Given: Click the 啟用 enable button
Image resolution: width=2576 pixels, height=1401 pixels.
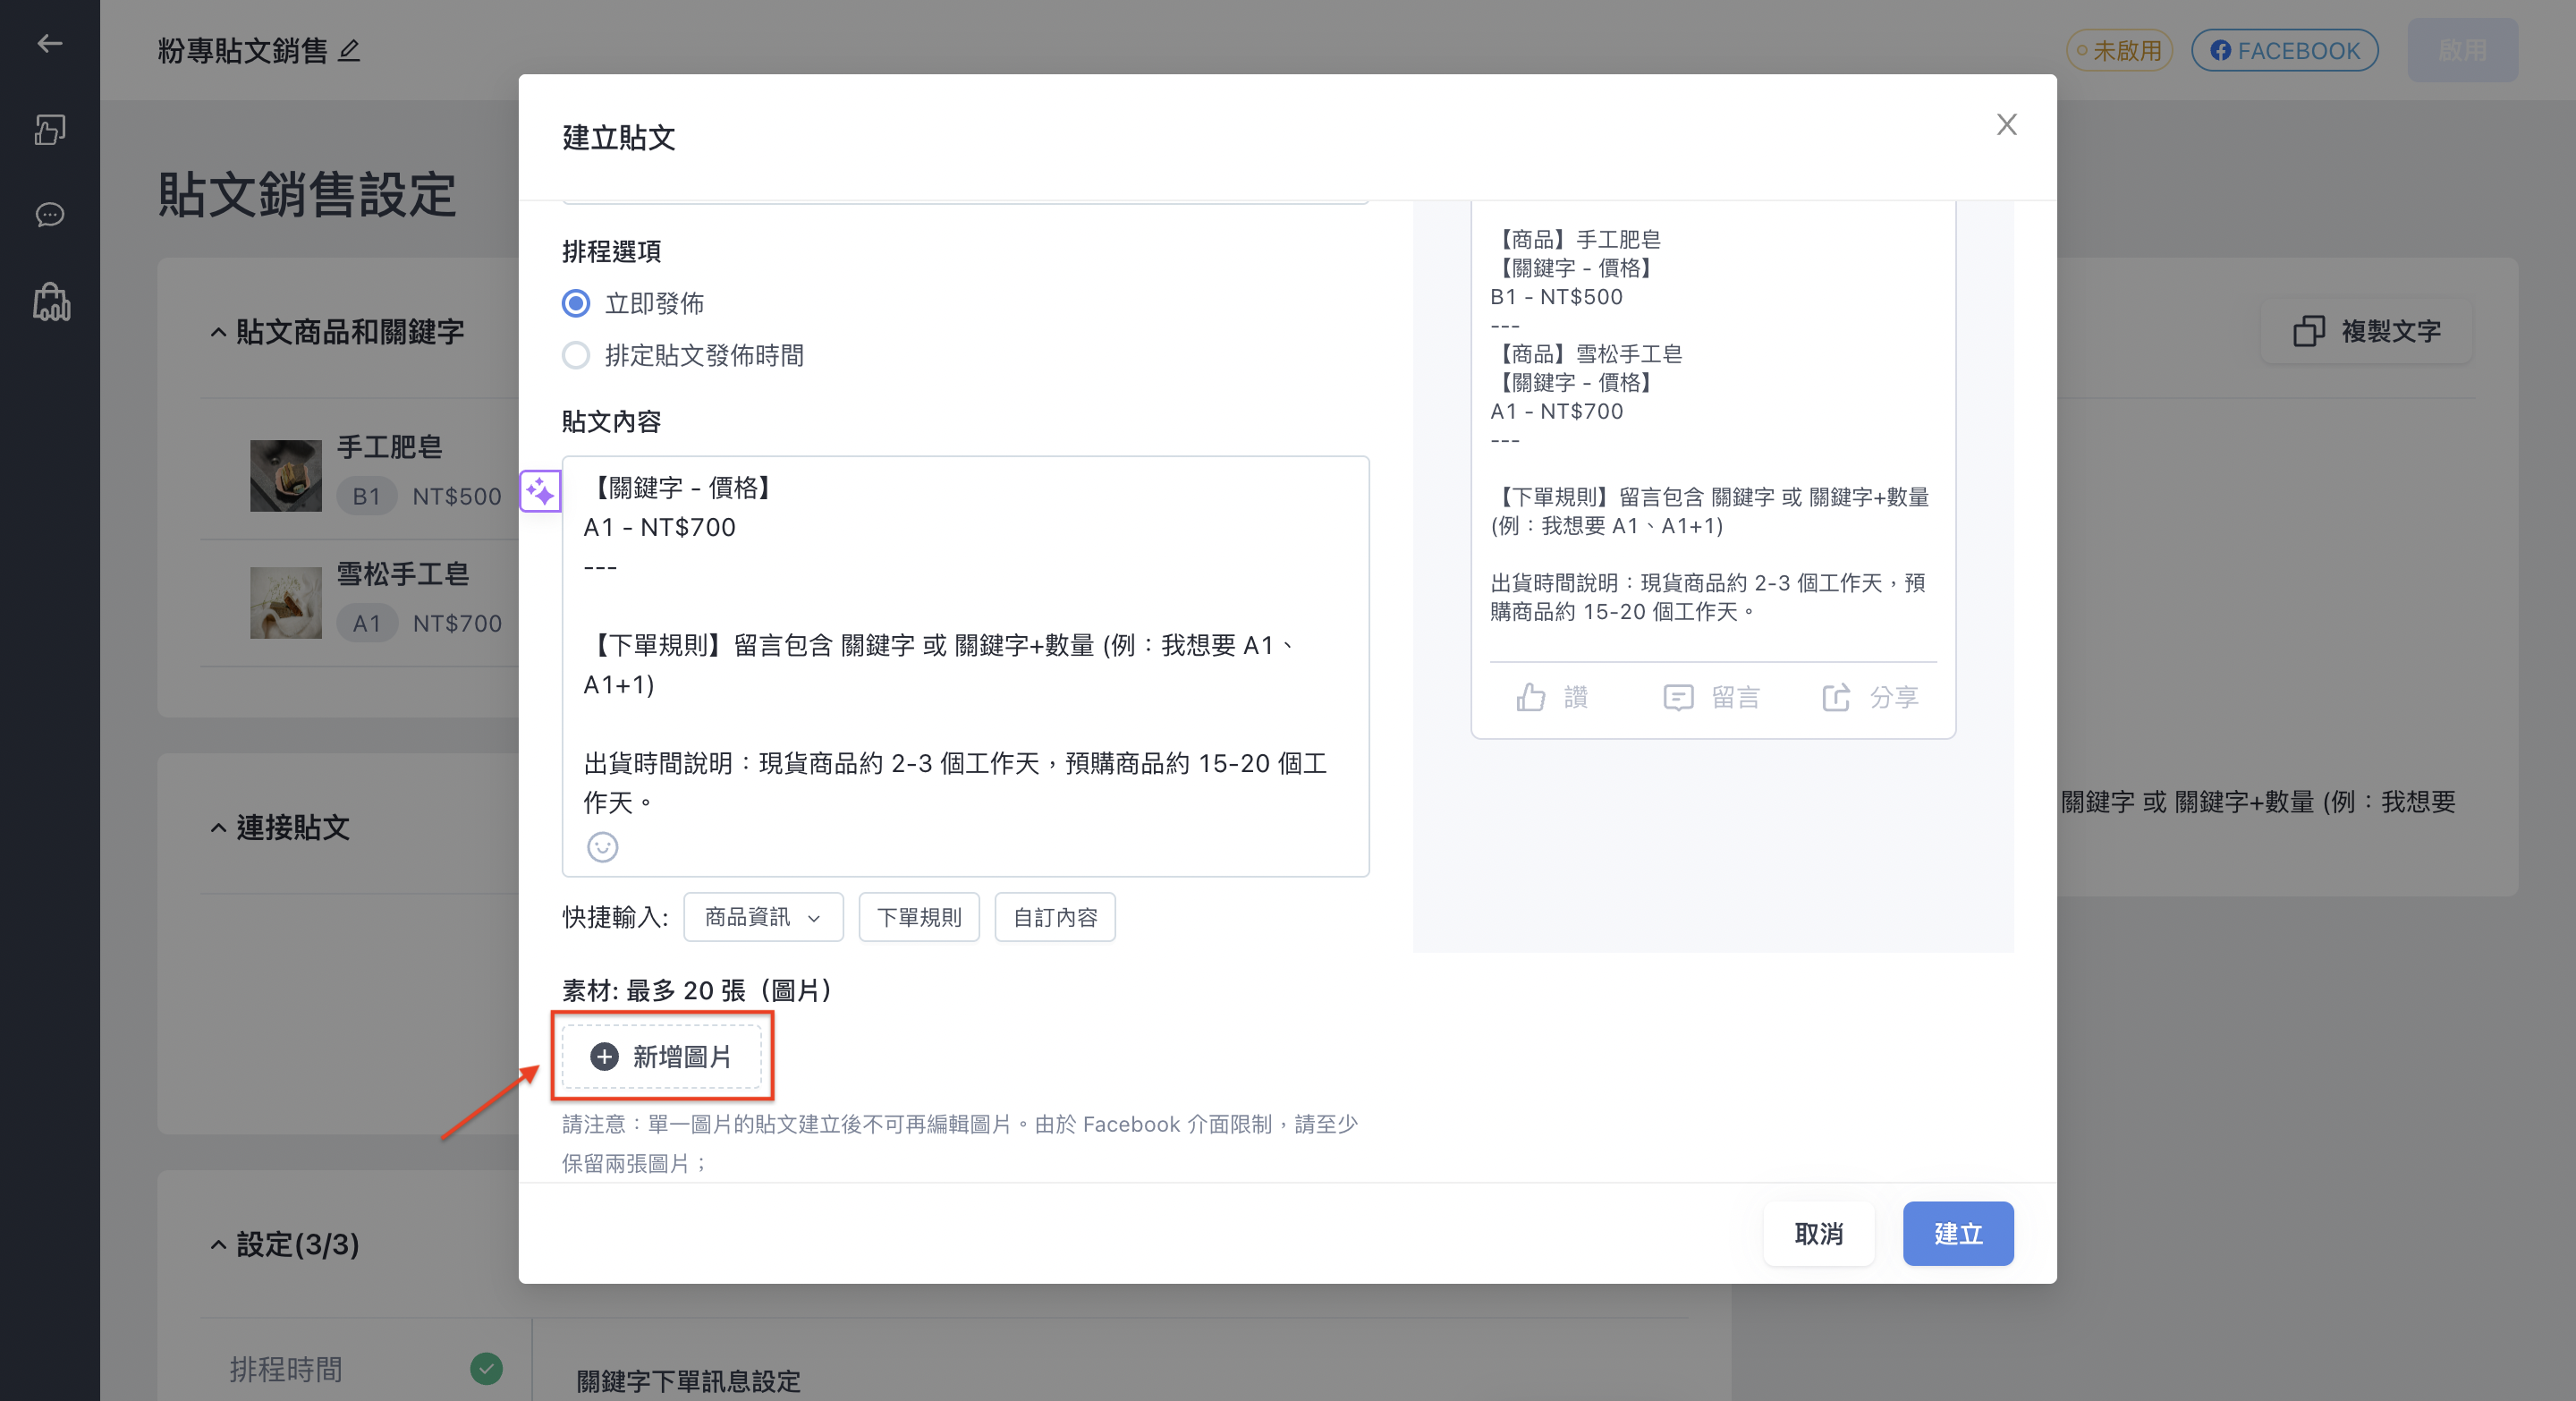Looking at the screenshot, I should pyautogui.click(x=2462, y=50).
